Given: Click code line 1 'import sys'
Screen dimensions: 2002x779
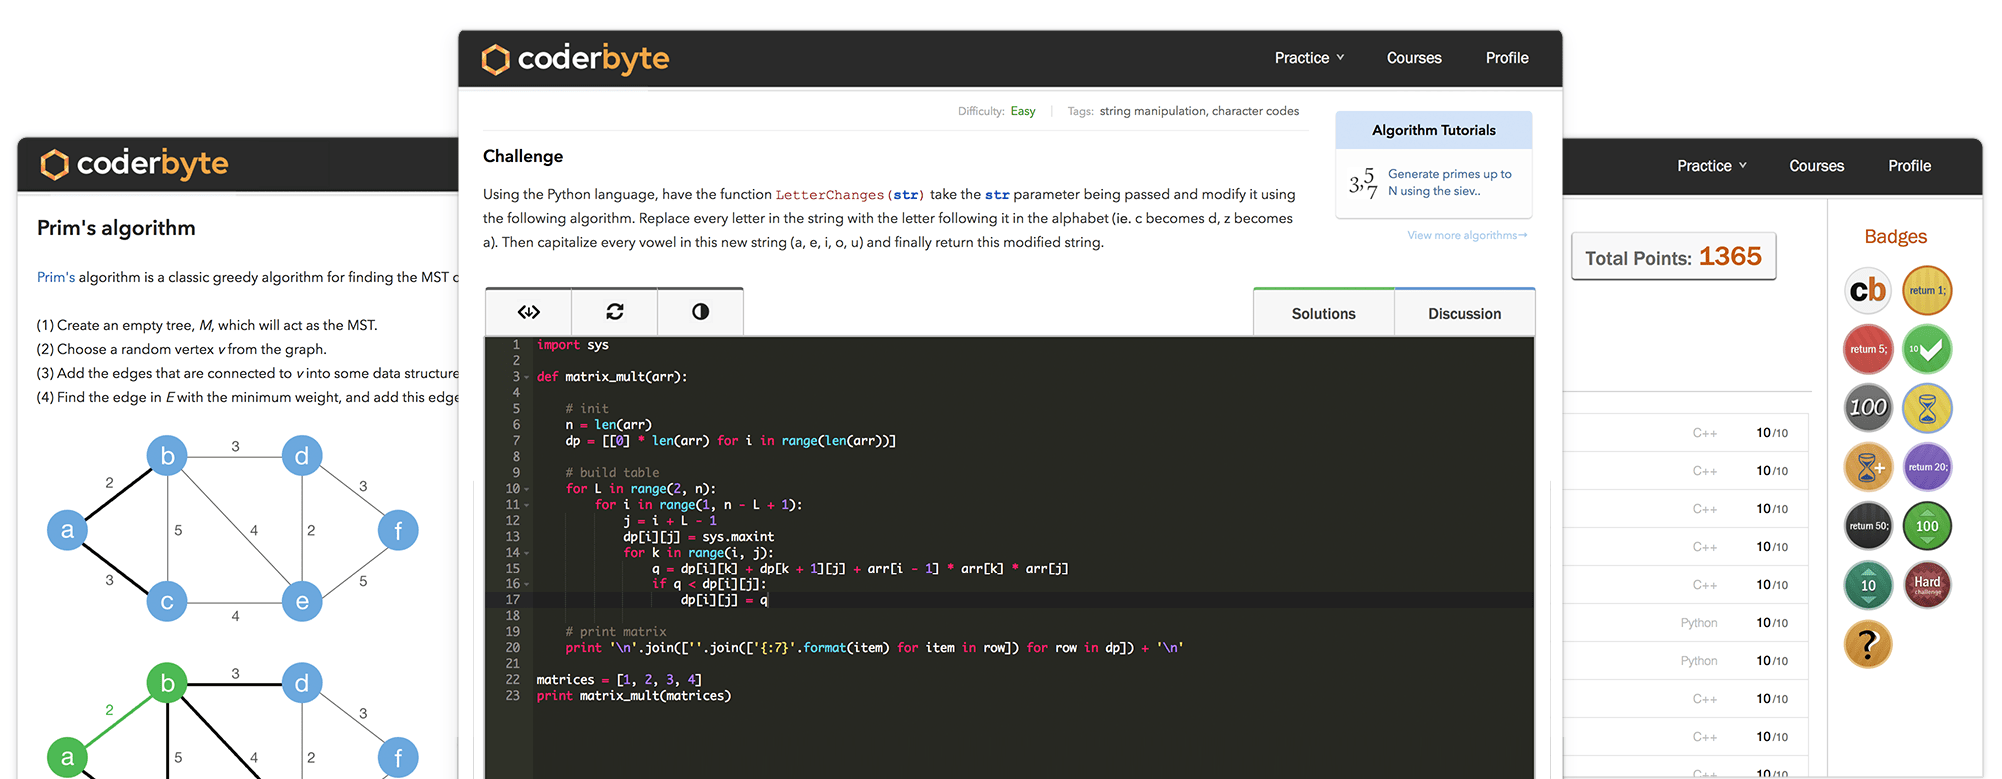Looking at the screenshot, I should pyautogui.click(x=573, y=345).
